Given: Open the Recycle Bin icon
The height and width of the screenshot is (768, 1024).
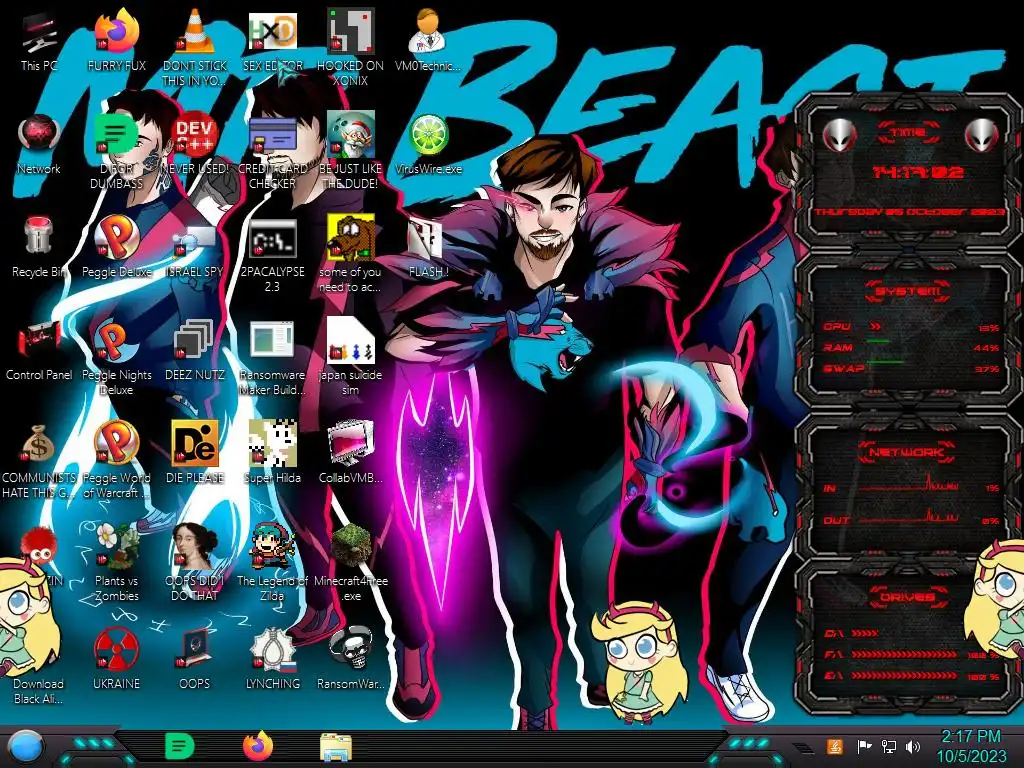Looking at the screenshot, I should pos(39,247).
